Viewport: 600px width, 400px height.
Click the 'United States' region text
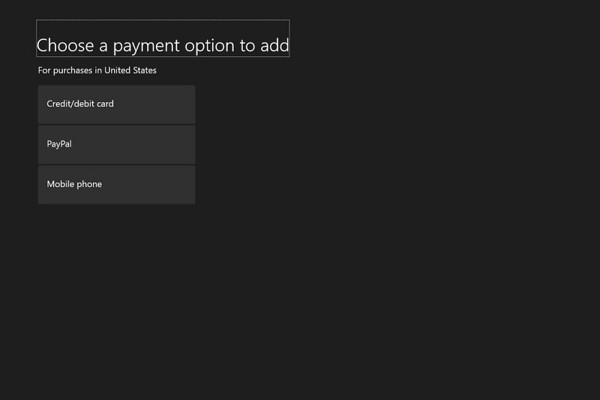tap(130, 70)
